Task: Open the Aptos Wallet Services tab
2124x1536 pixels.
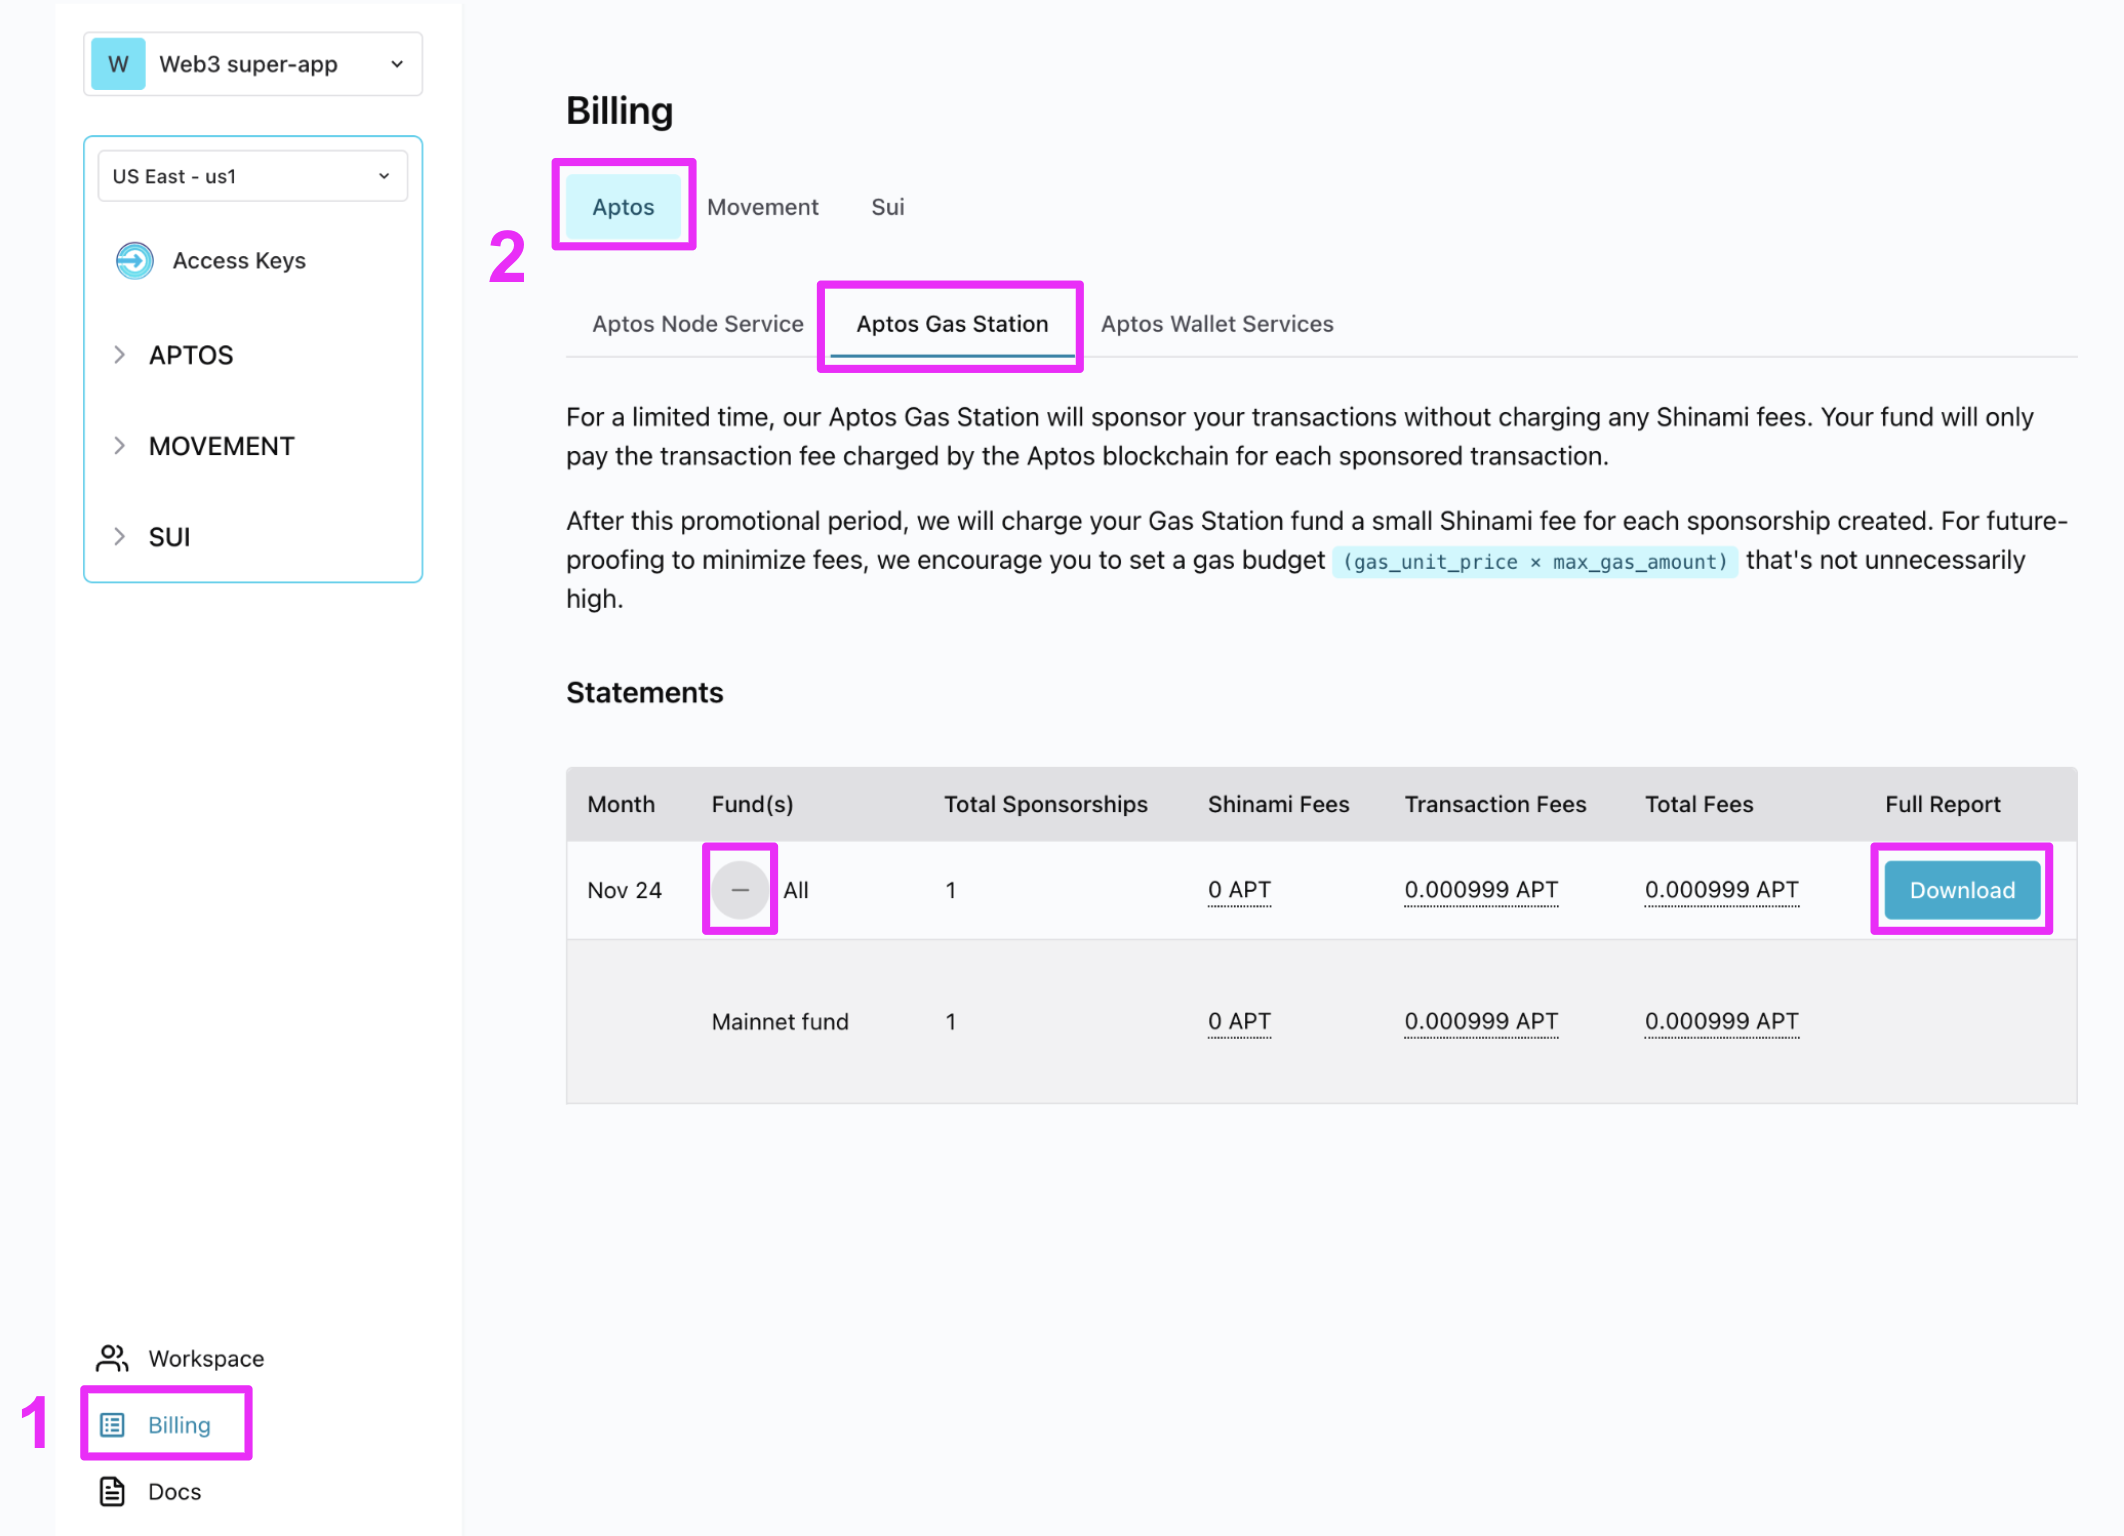Action: pos(1216,324)
